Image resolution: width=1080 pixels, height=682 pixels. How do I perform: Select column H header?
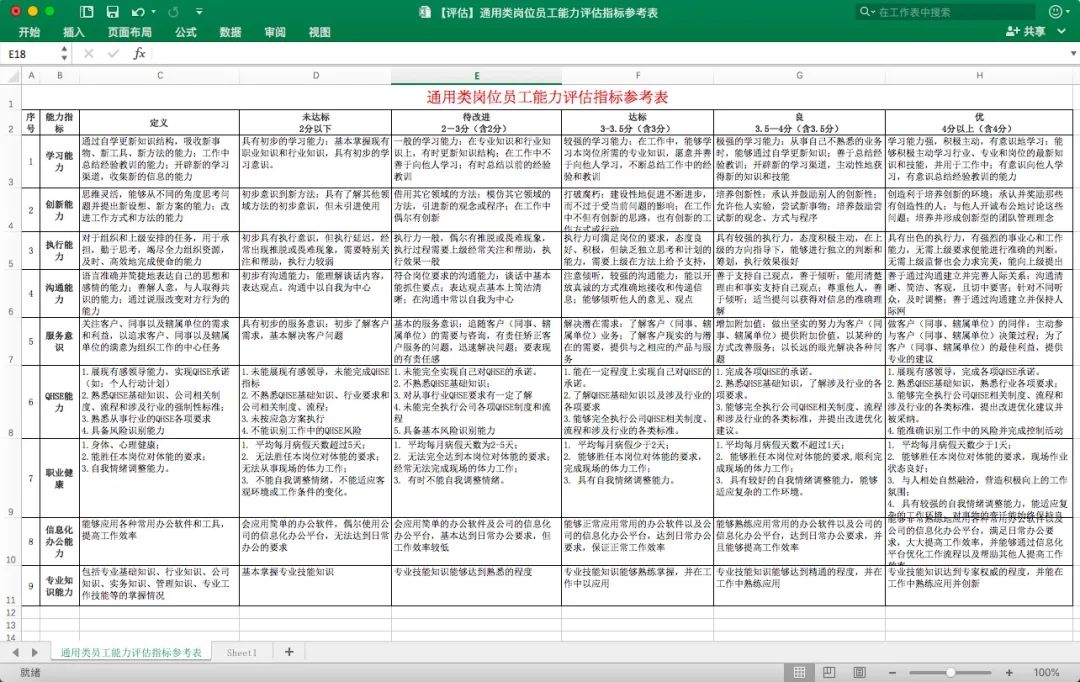point(979,76)
